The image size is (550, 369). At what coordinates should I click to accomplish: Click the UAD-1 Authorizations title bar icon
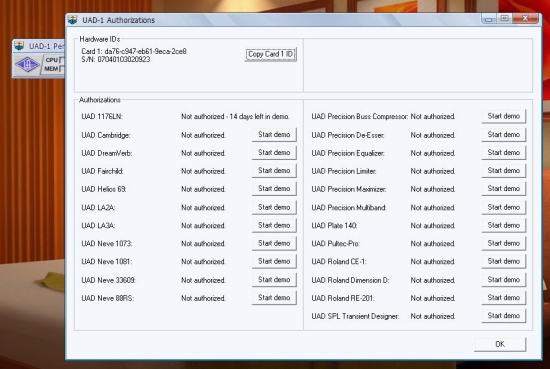tap(73, 20)
